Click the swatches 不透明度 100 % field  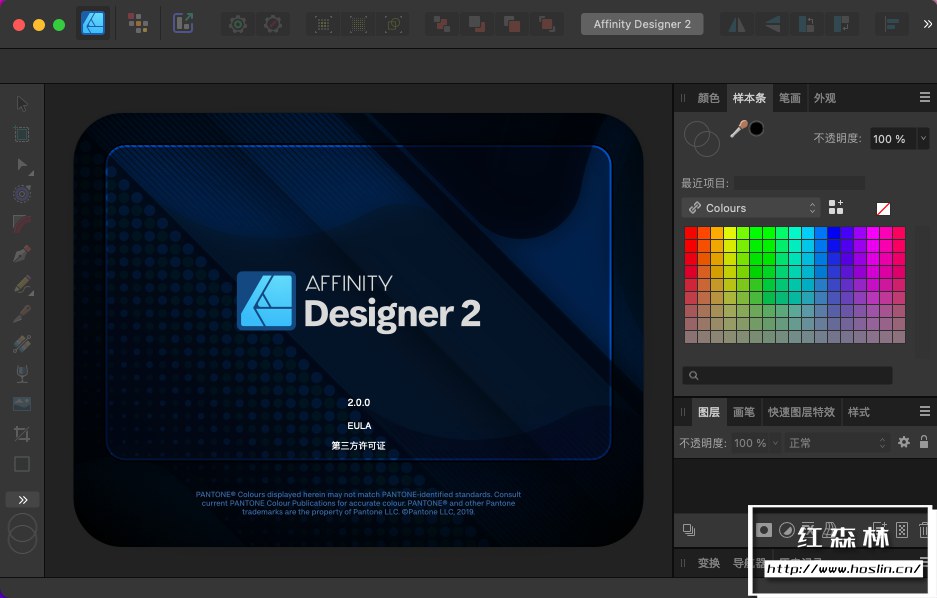(892, 139)
